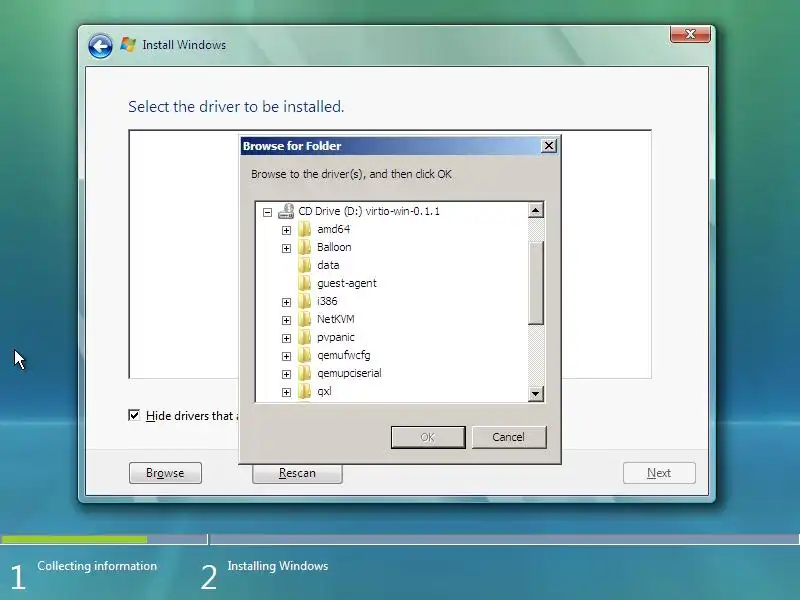Click the Browse button
Screen dimensions: 800x600
tap(165, 473)
